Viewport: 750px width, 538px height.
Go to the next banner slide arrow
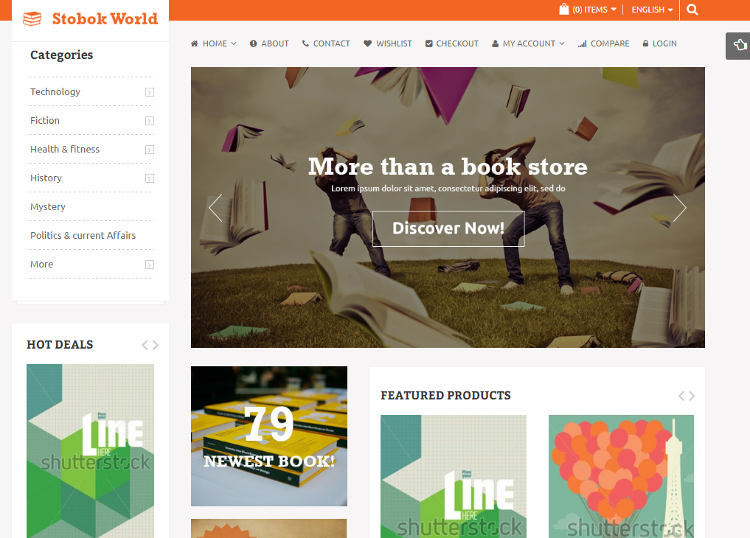(679, 208)
